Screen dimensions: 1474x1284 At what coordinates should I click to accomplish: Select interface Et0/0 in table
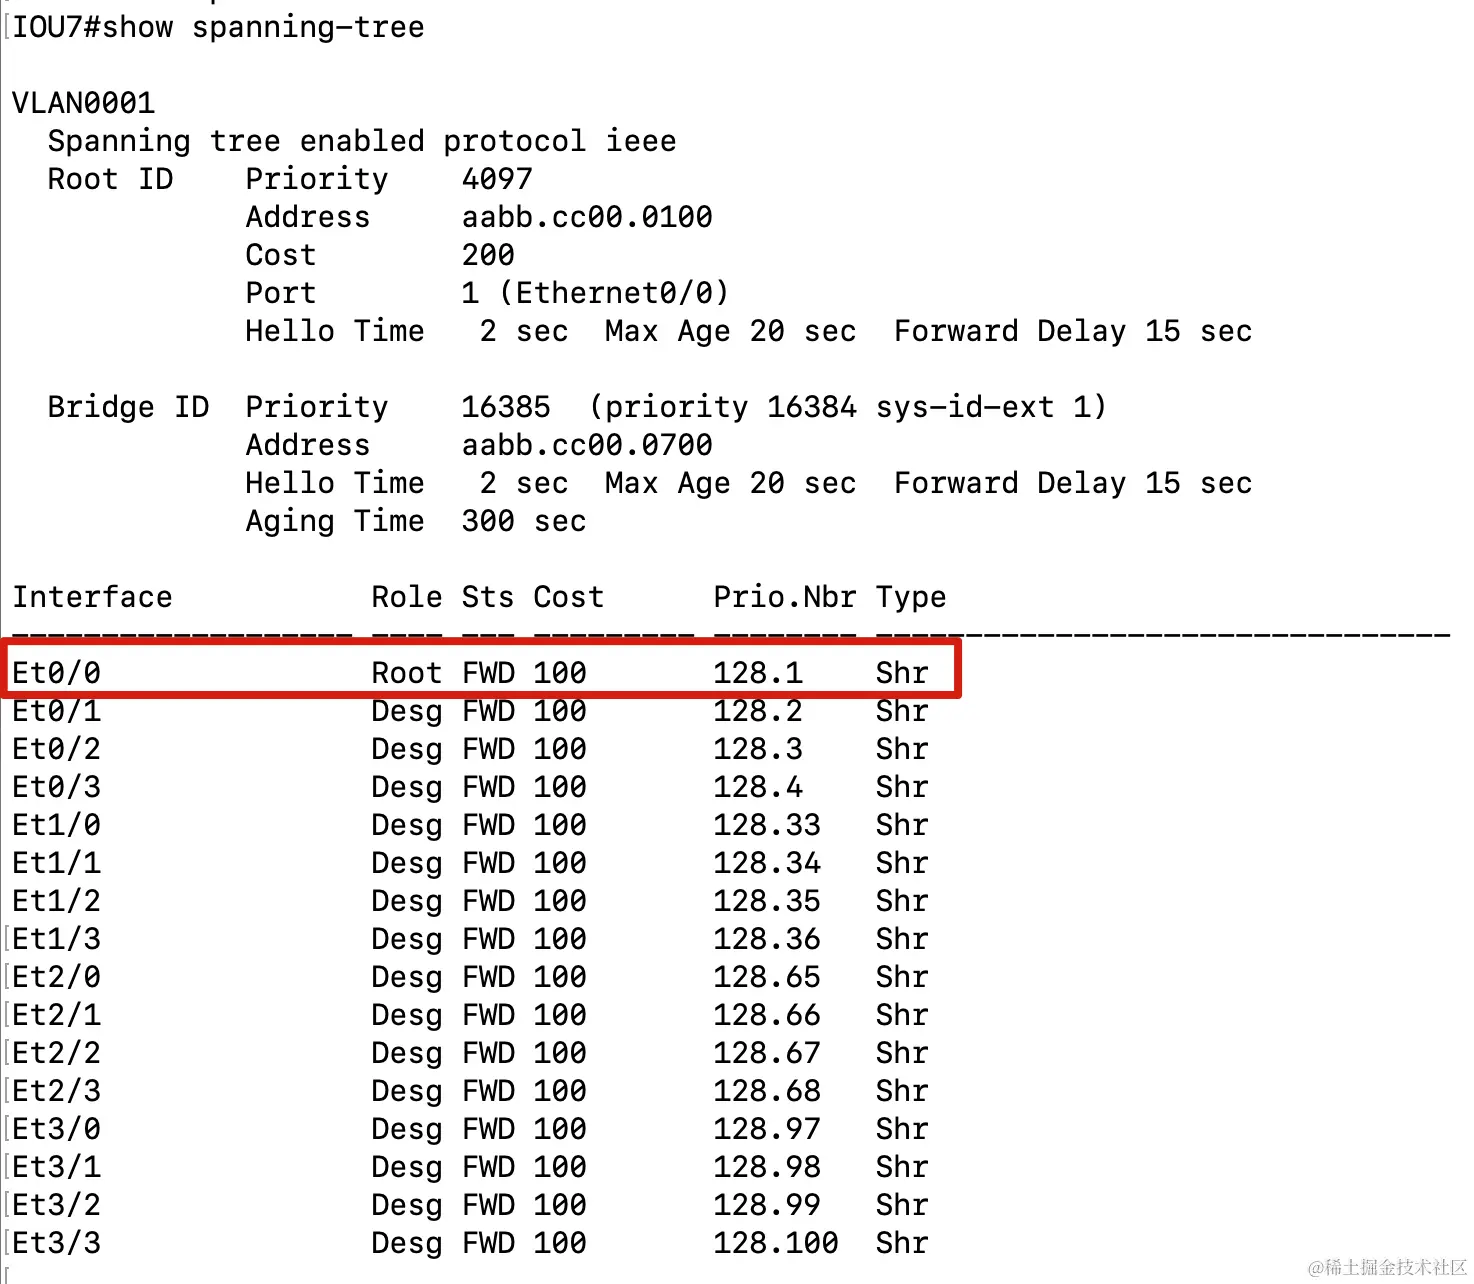(56, 673)
